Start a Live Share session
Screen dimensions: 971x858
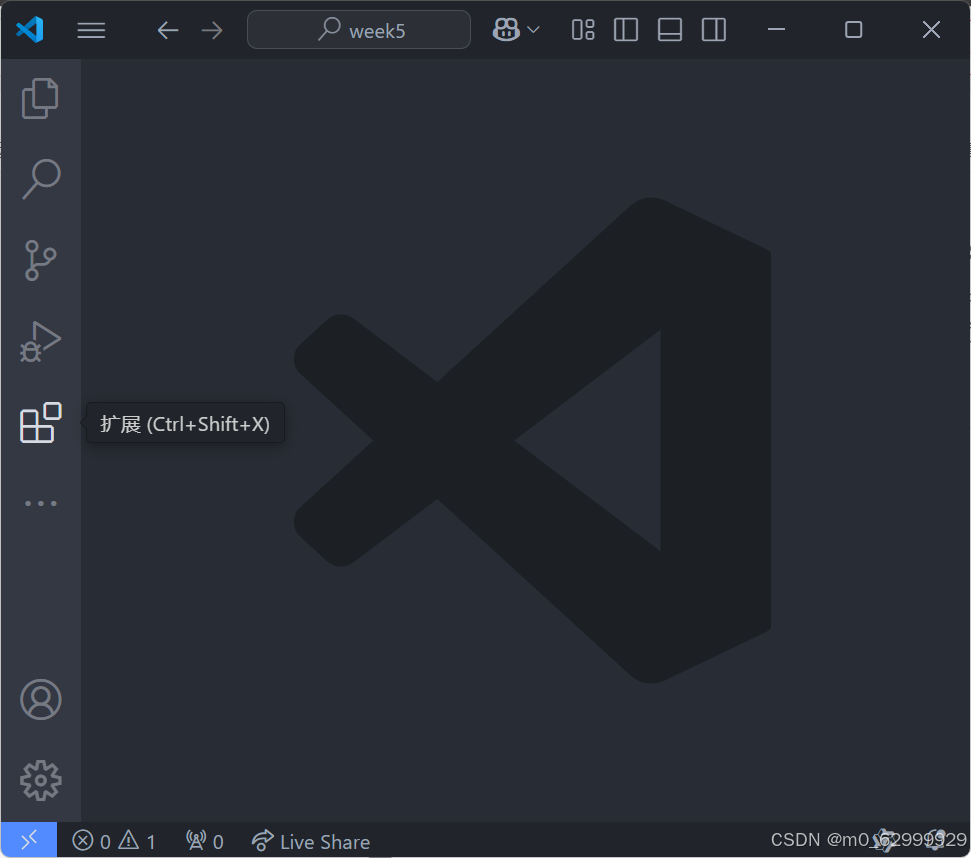311,841
